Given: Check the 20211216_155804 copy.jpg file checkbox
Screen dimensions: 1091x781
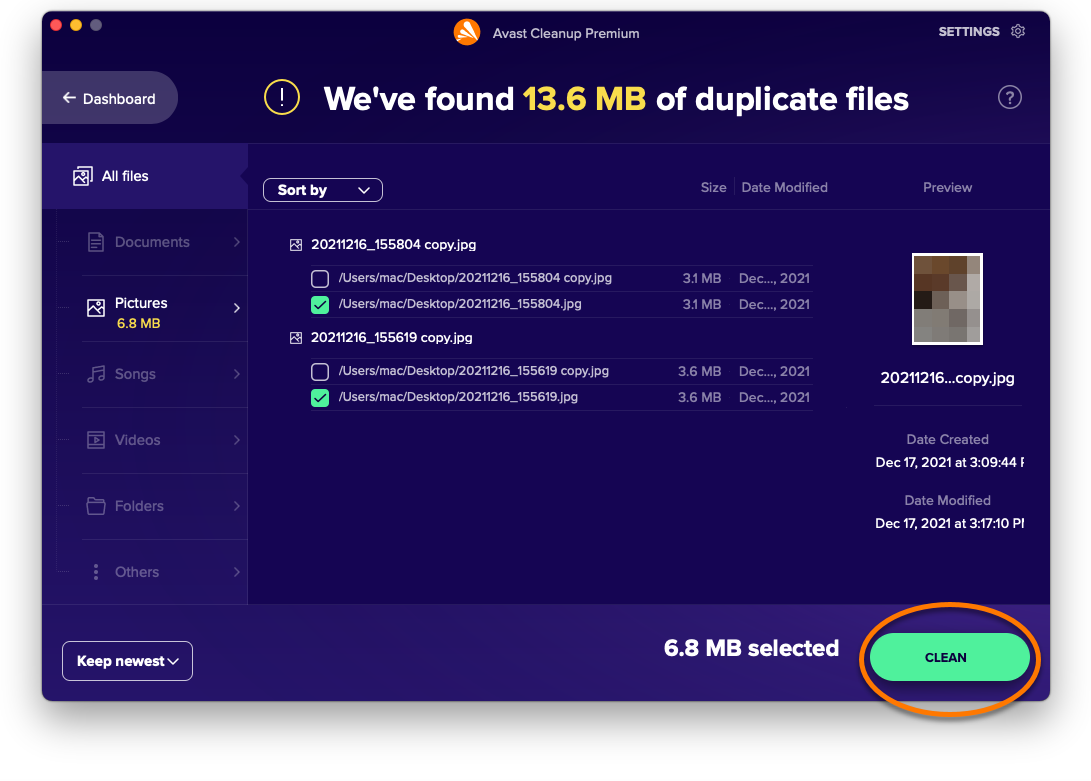Looking at the screenshot, I should 320,279.
